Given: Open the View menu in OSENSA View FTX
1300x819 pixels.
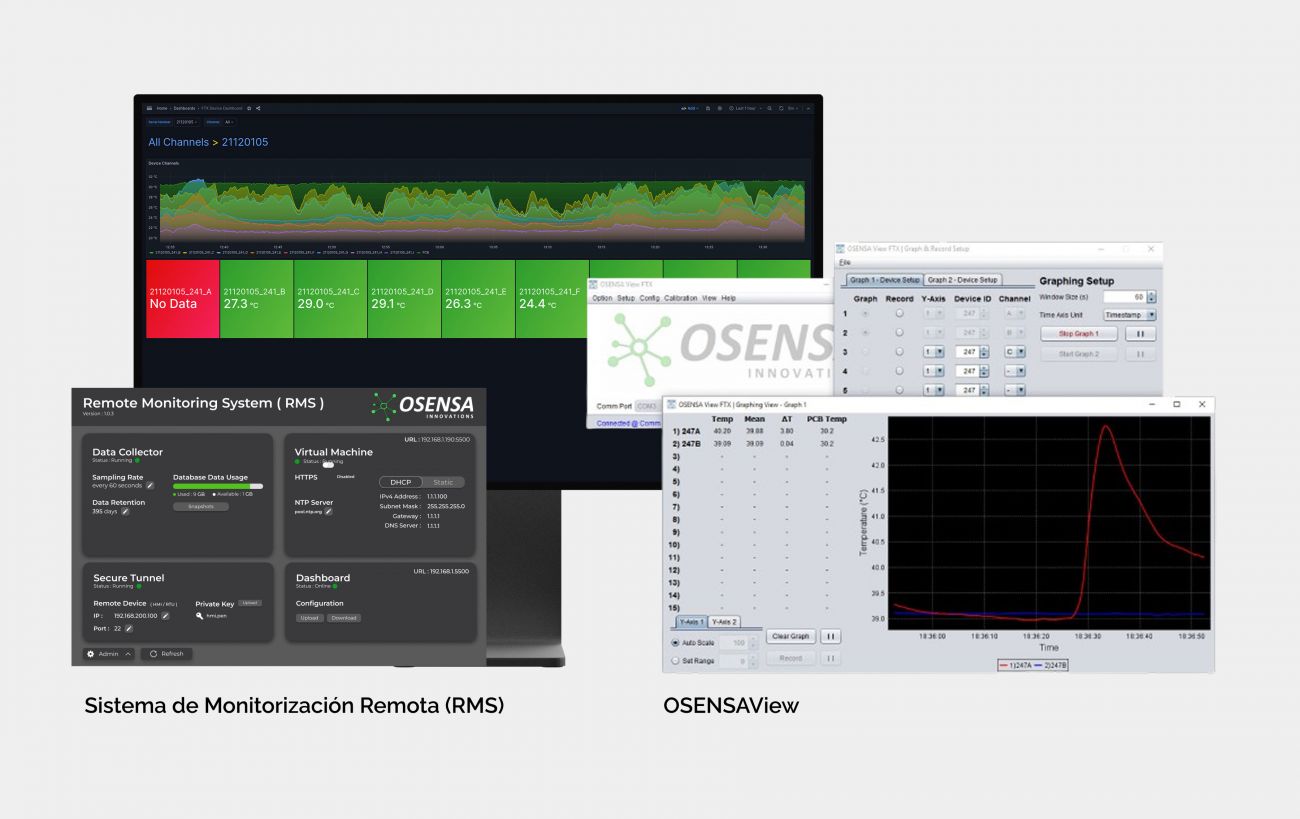Looking at the screenshot, I should (709, 298).
